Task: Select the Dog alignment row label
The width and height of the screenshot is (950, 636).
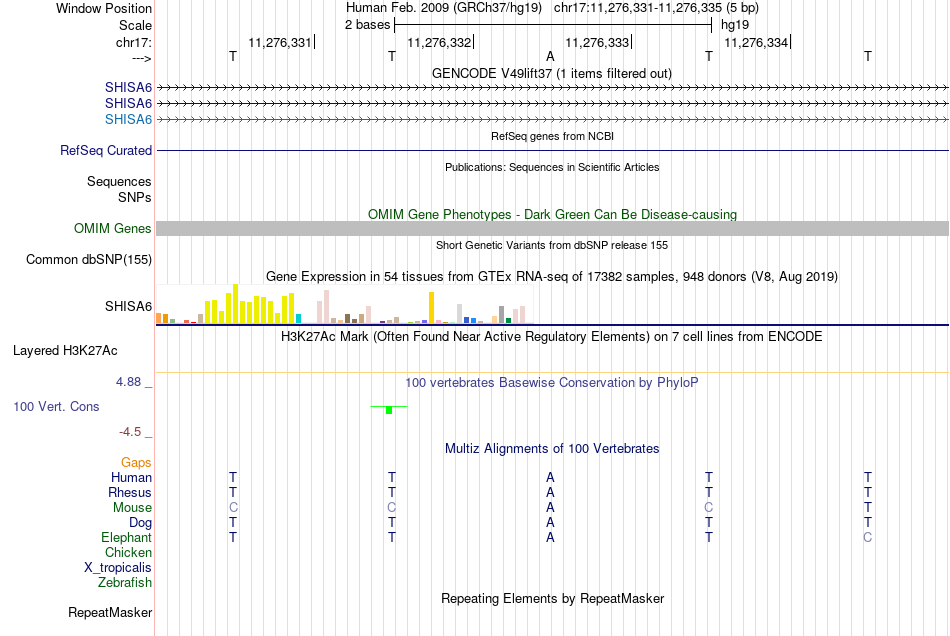Action: tap(140, 522)
